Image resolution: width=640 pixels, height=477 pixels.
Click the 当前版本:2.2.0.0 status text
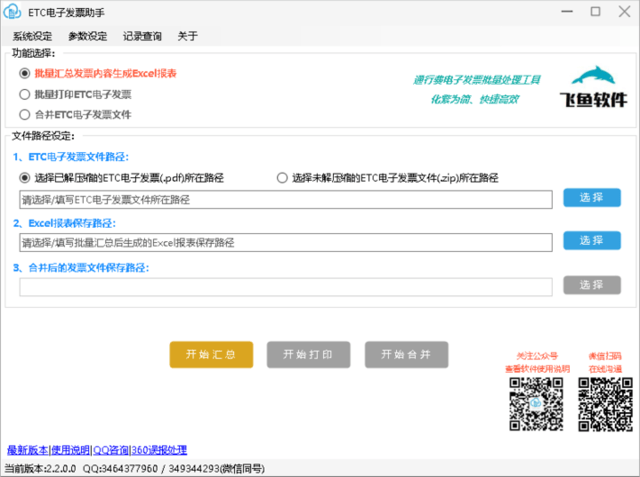point(40,468)
